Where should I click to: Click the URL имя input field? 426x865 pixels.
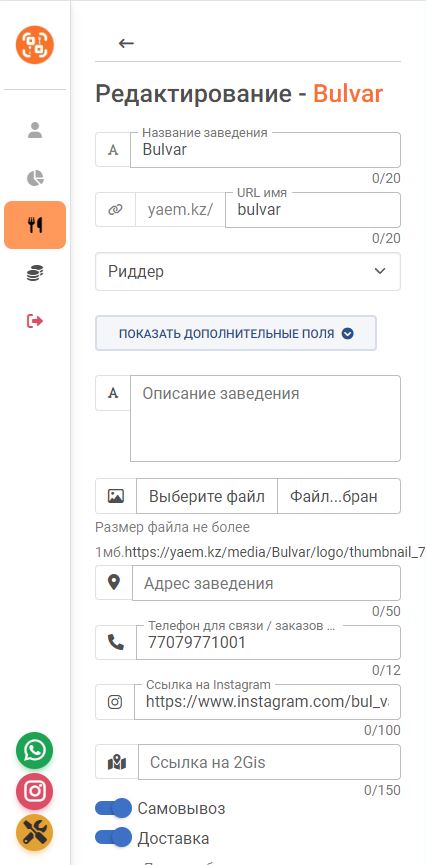click(313, 210)
